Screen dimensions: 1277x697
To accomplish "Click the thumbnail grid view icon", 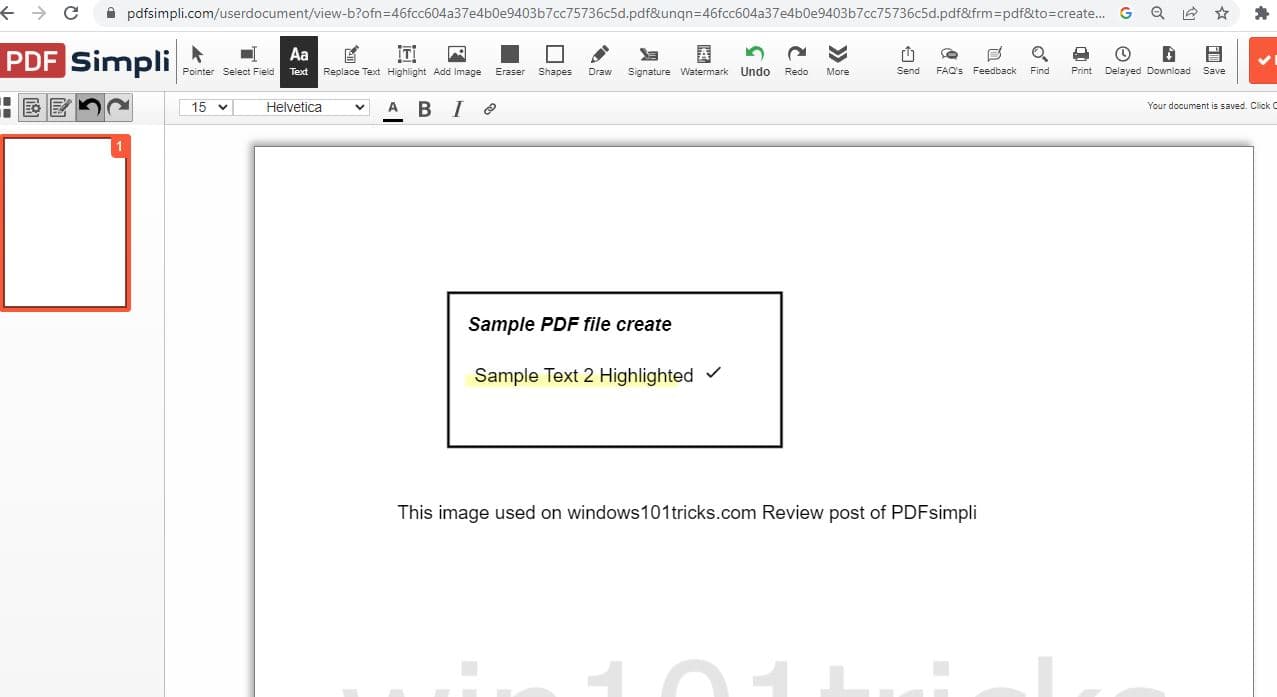I will click(x=7, y=107).
